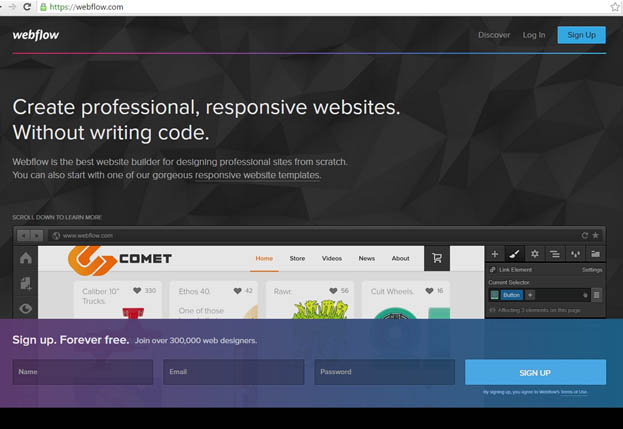623x429 pixels.
Task: Click the large SIGN UP button
Action: tap(536, 372)
